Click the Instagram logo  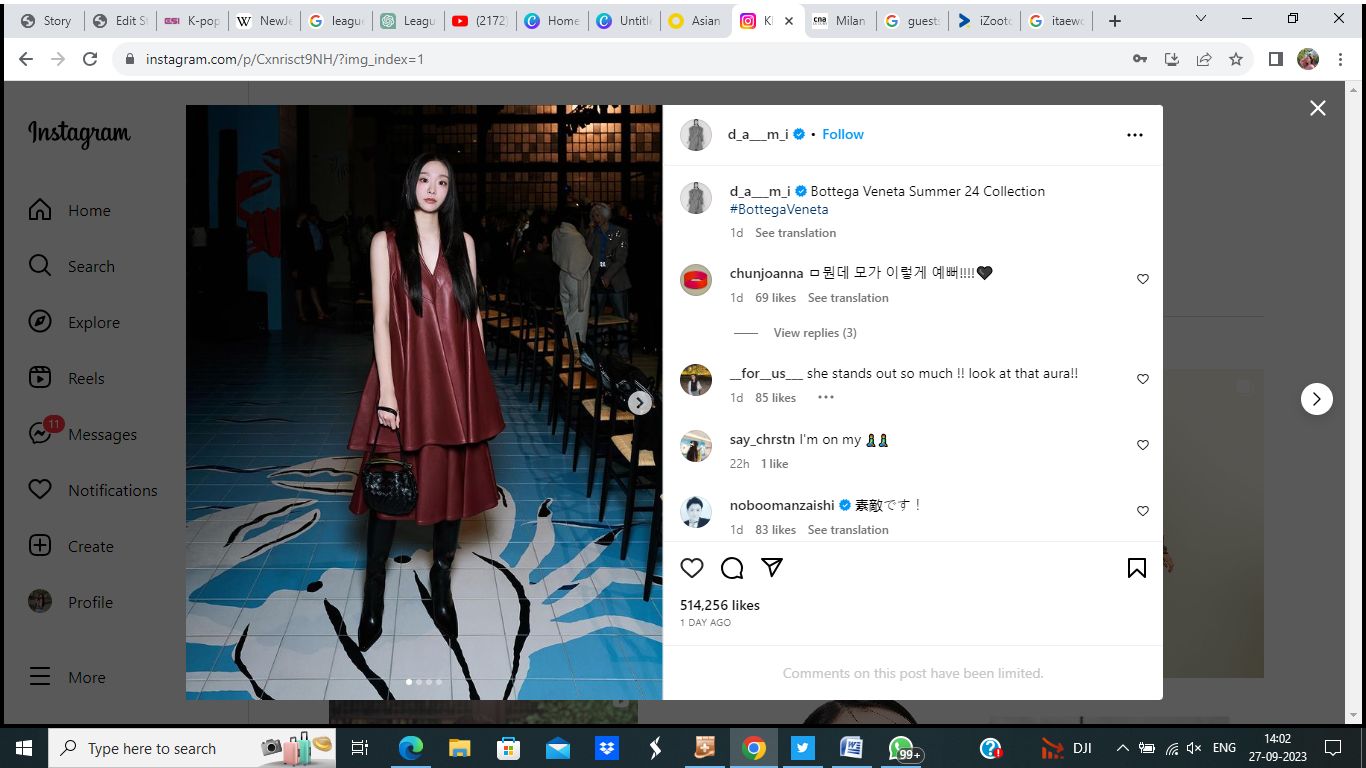pos(79,134)
